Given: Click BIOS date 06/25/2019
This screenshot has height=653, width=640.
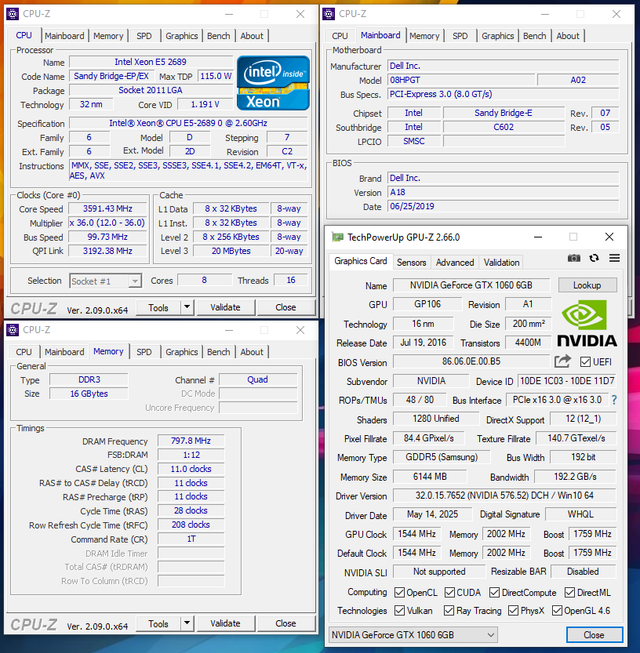Looking at the screenshot, I should click(503, 207).
